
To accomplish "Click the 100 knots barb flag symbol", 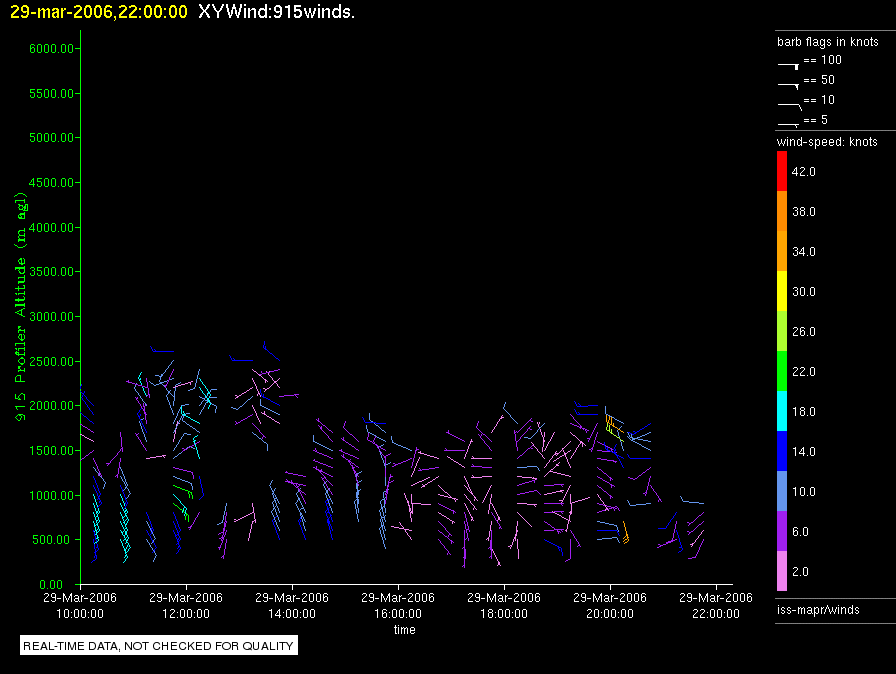I will pyautogui.click(x=788, y=66).
